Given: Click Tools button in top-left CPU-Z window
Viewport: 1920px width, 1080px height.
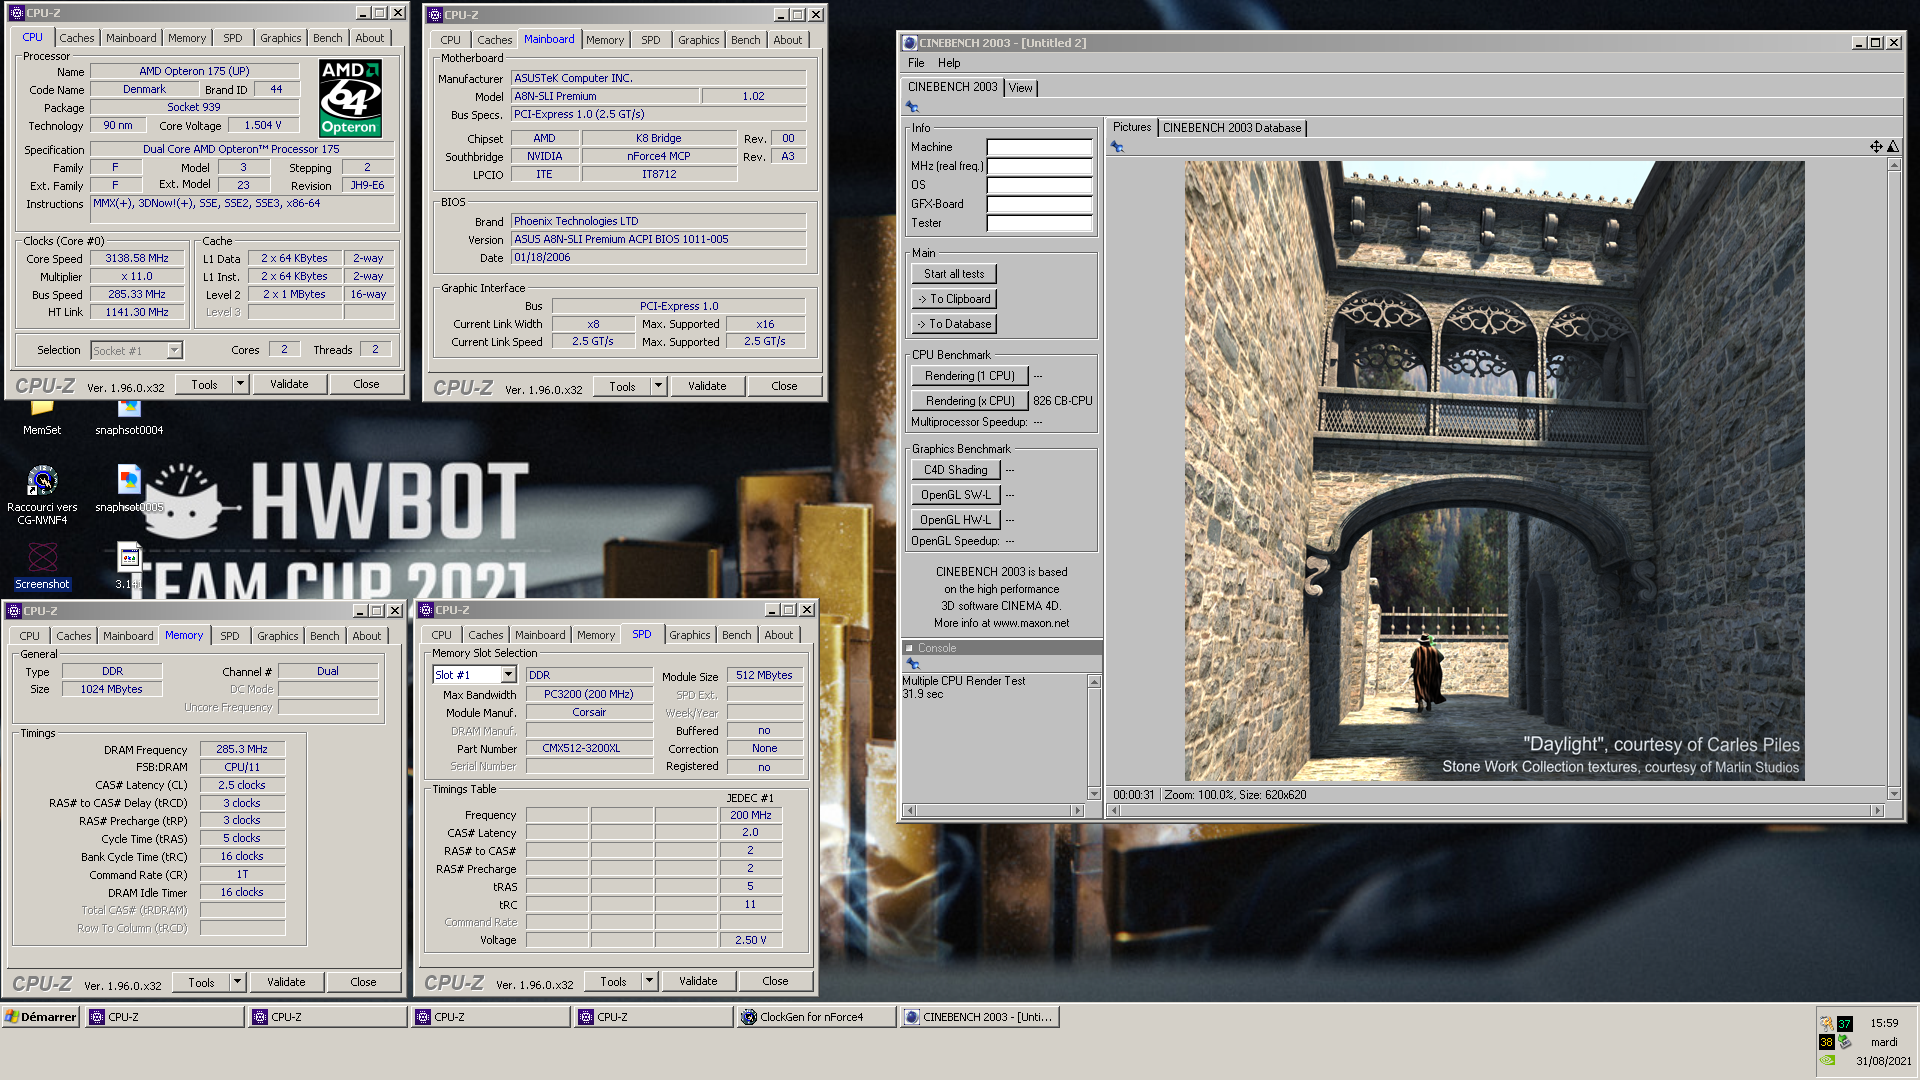Looking at the screenshot, I should click(204, 384).
